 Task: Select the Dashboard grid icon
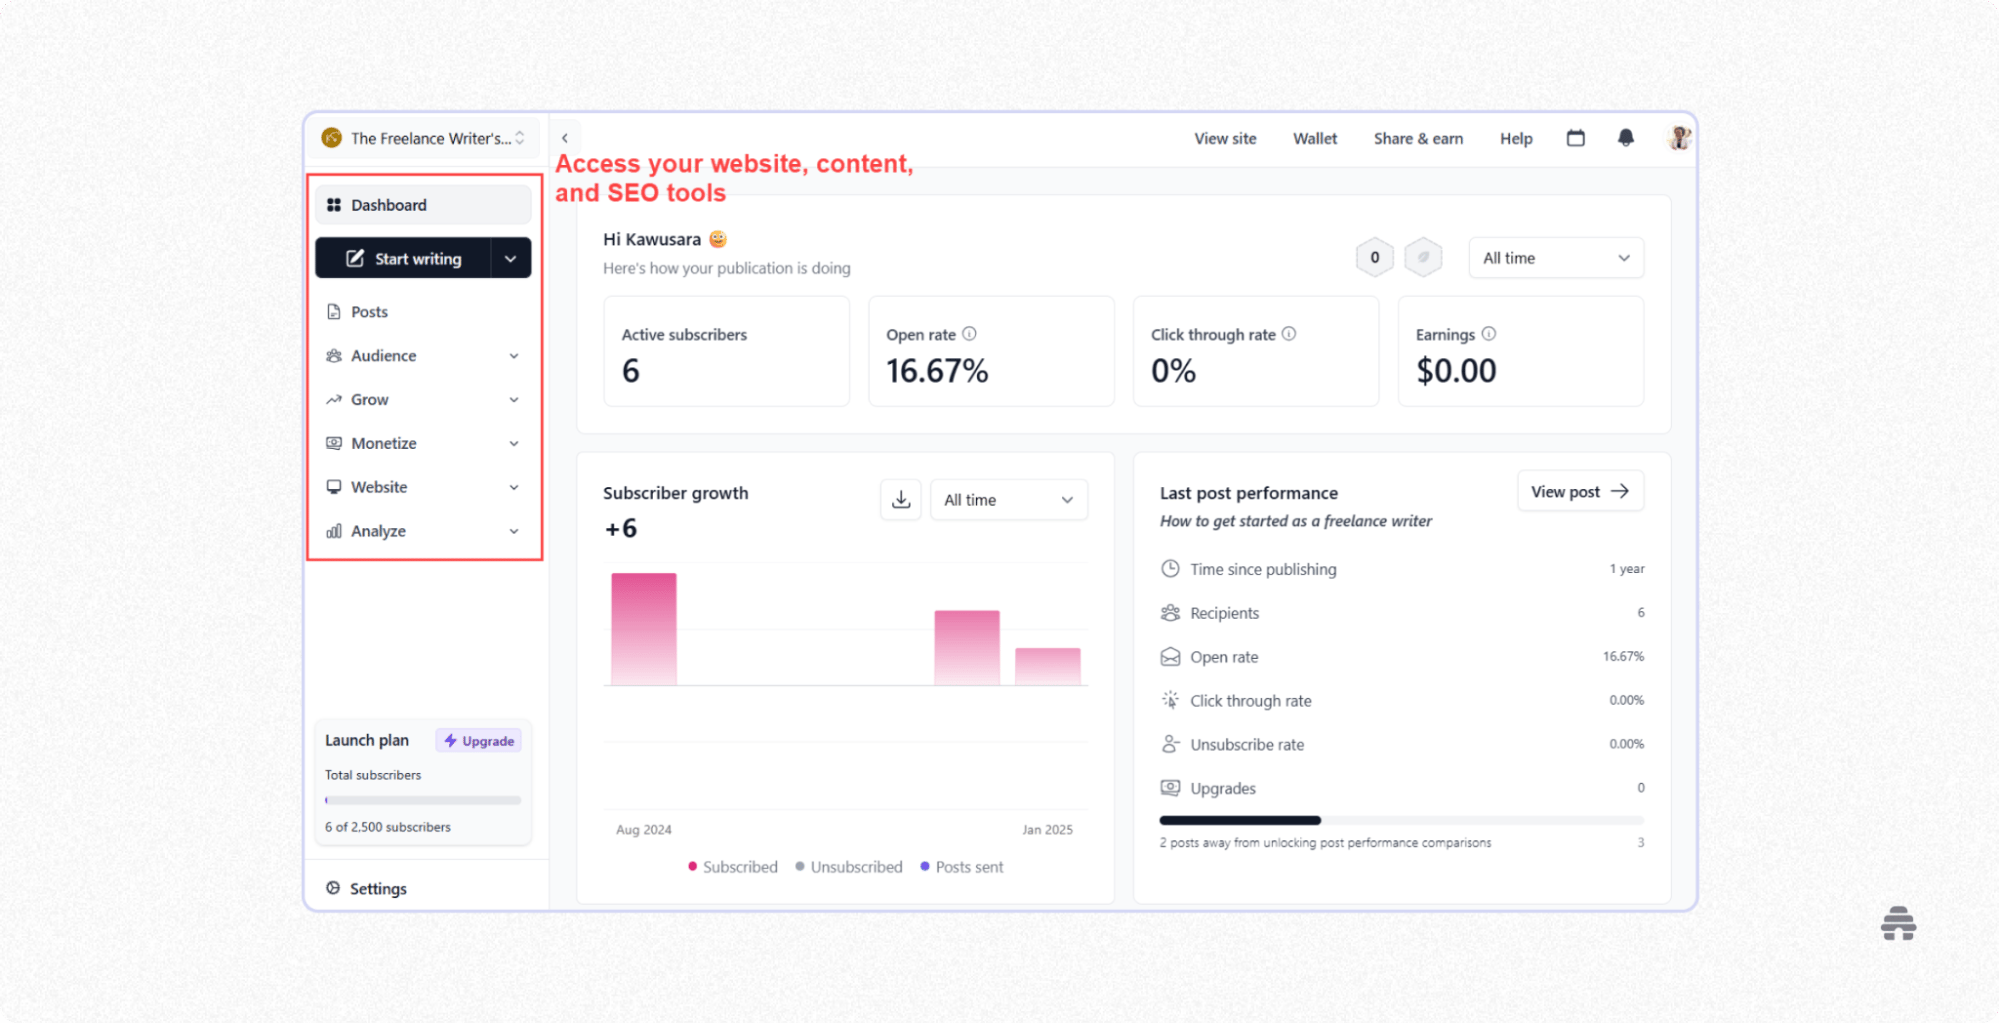pos(334,204)
